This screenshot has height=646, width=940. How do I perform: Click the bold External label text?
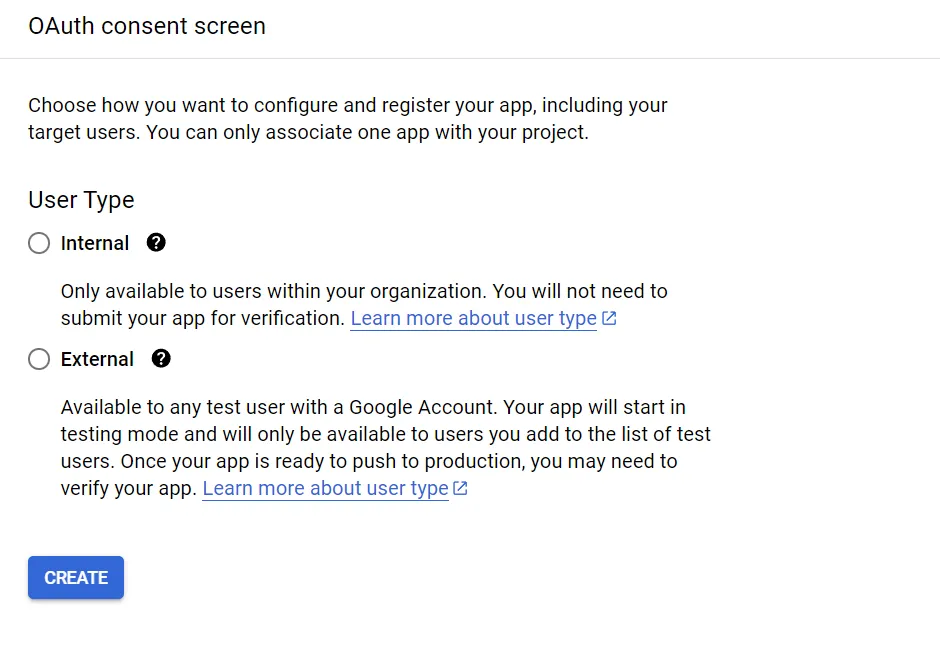click(97, 359)
